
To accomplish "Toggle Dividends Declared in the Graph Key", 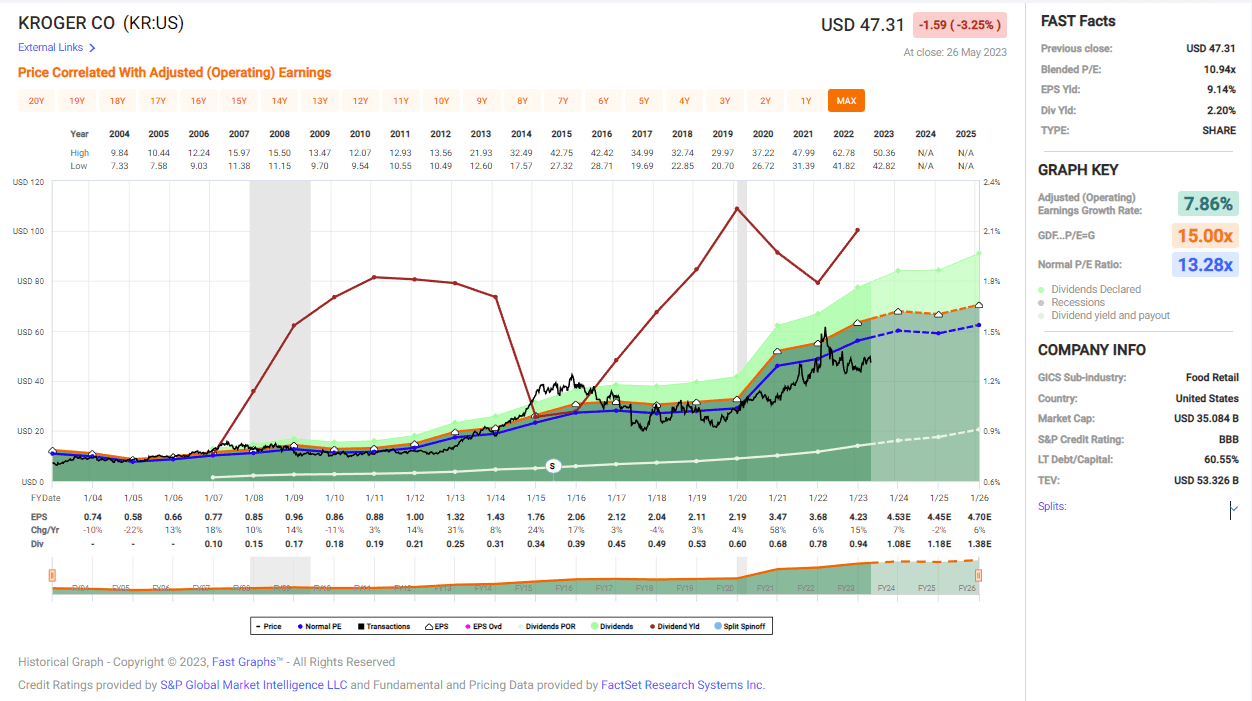I will pyautogui.click(x=1089, y=289).
